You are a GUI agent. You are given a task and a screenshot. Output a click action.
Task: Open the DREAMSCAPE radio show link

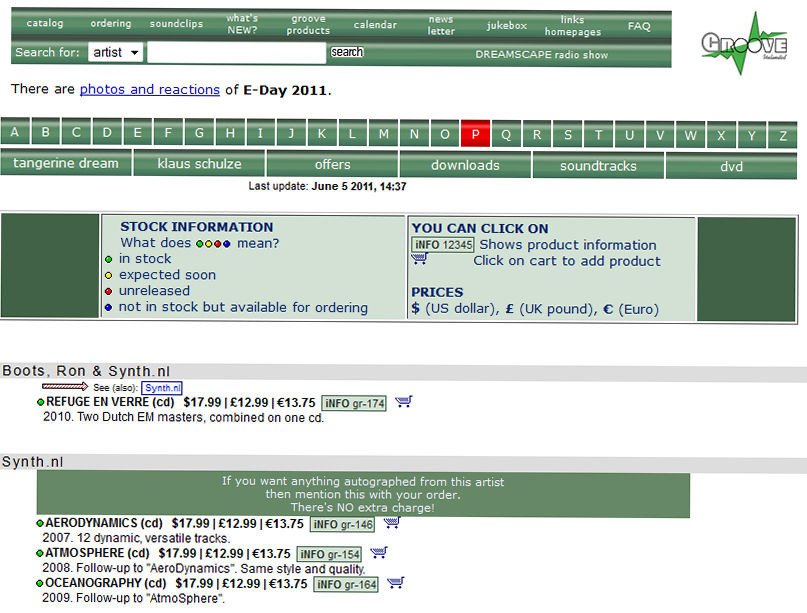pos(541,55)
